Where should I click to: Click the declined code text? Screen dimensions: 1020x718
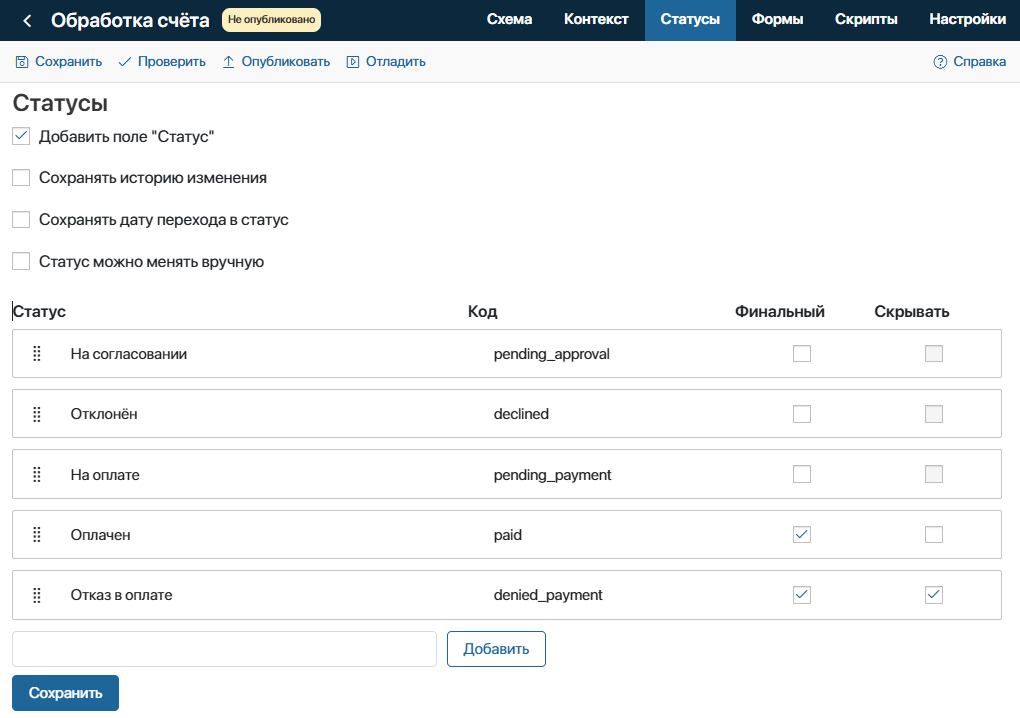coord(521,414)
